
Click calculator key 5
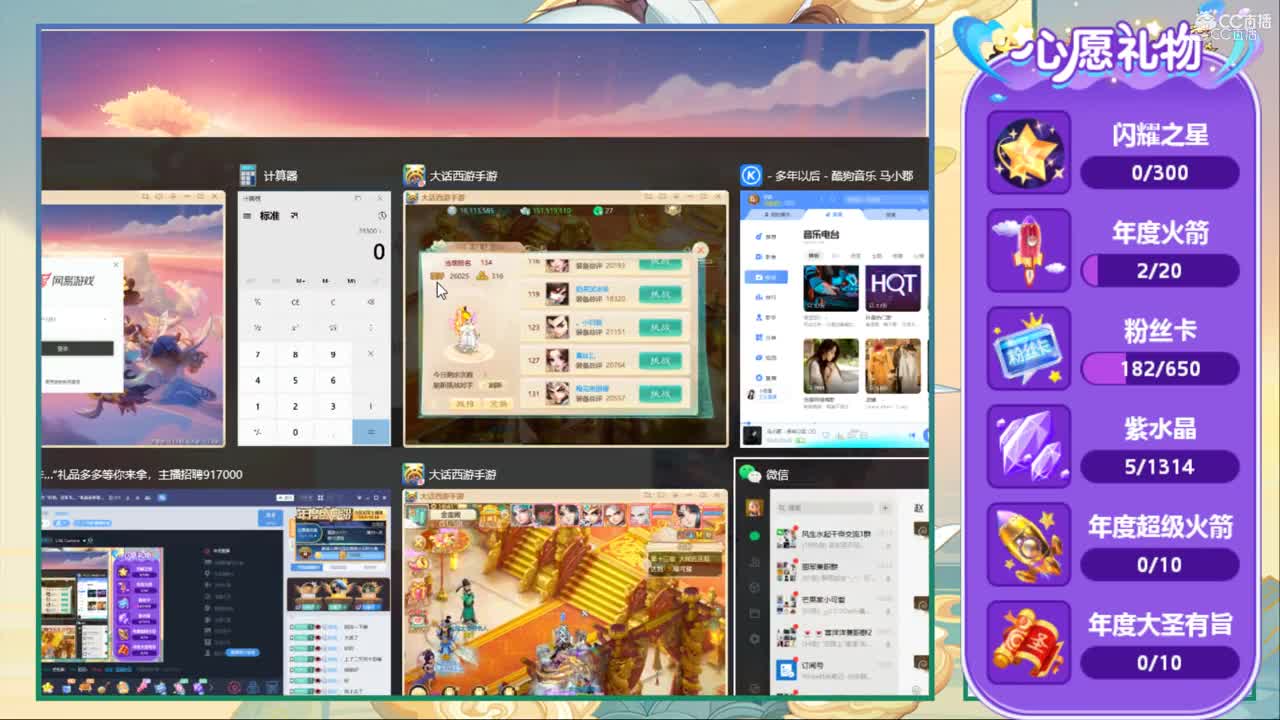[x=295, y=380]
